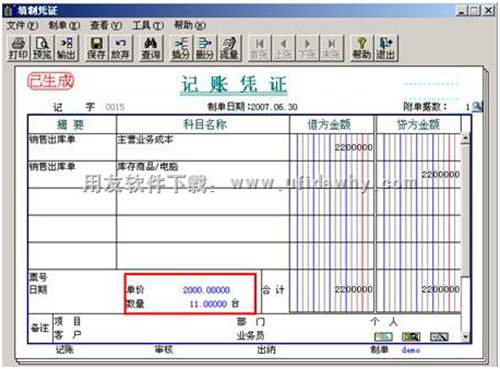500x369 pixels.
Task: Click the 打印 print toolbar icon
Action: point(19,49)
